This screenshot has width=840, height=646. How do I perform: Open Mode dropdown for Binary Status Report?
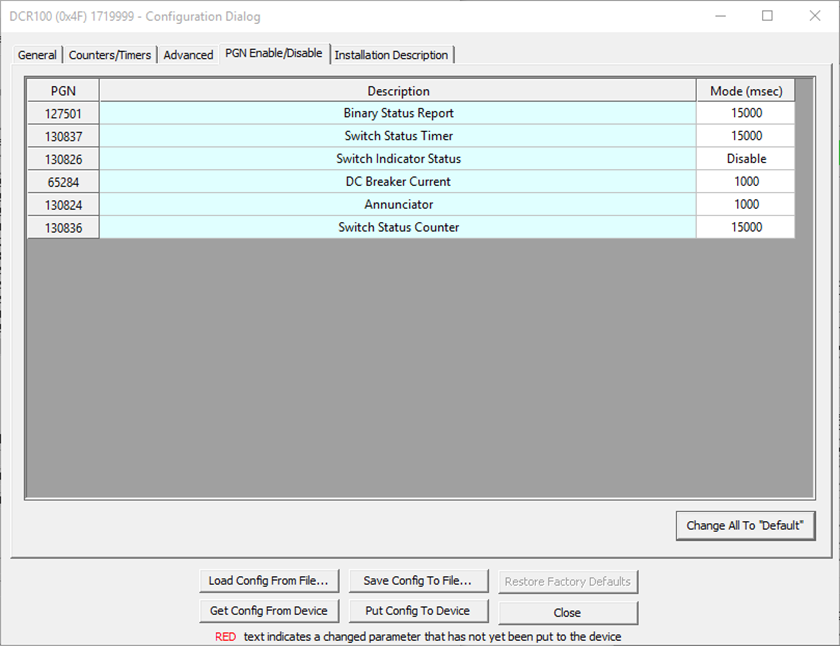pos(746,113)
